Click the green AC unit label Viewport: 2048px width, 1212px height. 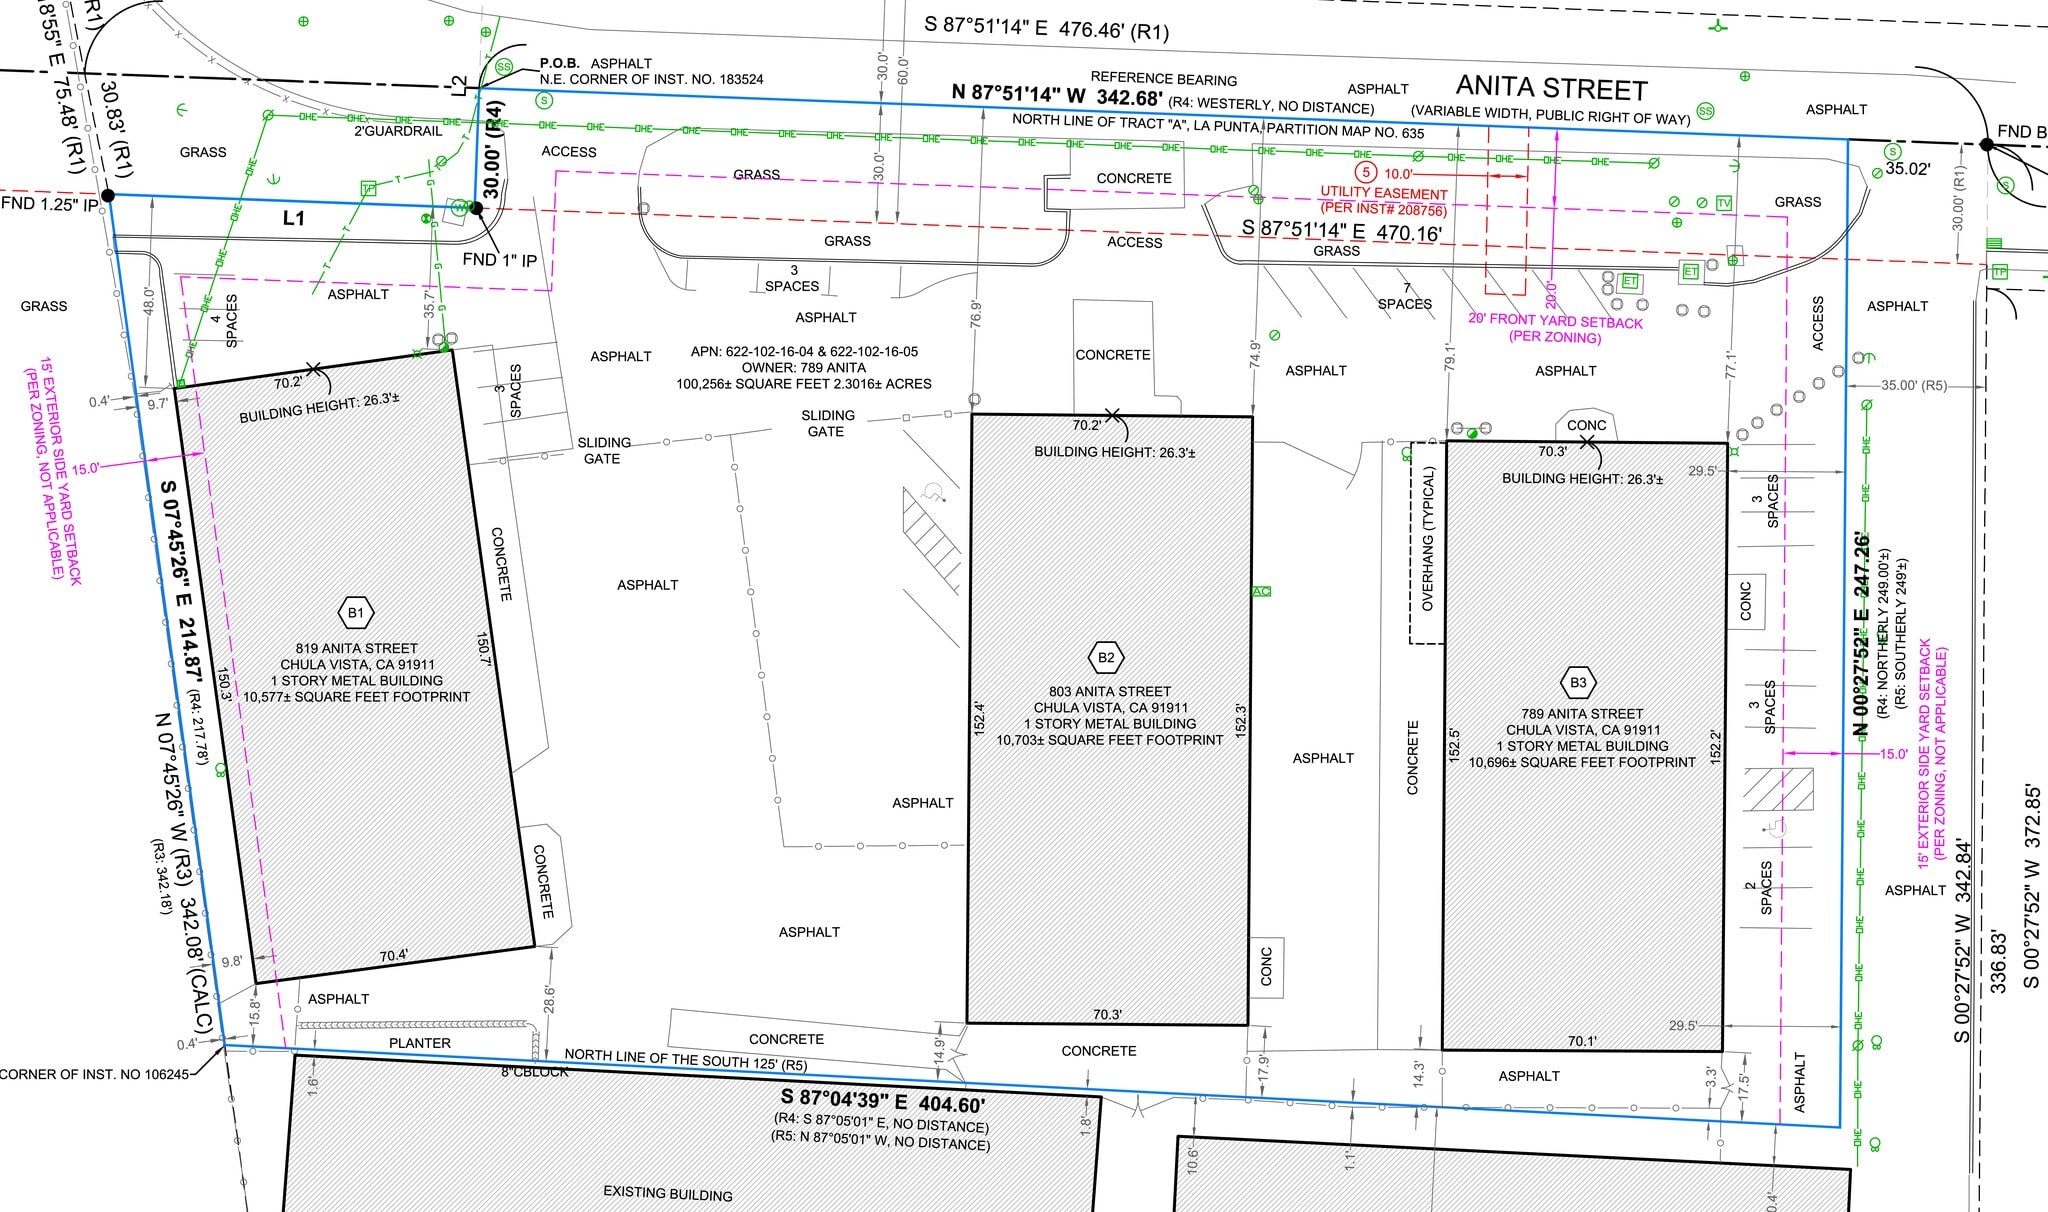coord(1262,592)
